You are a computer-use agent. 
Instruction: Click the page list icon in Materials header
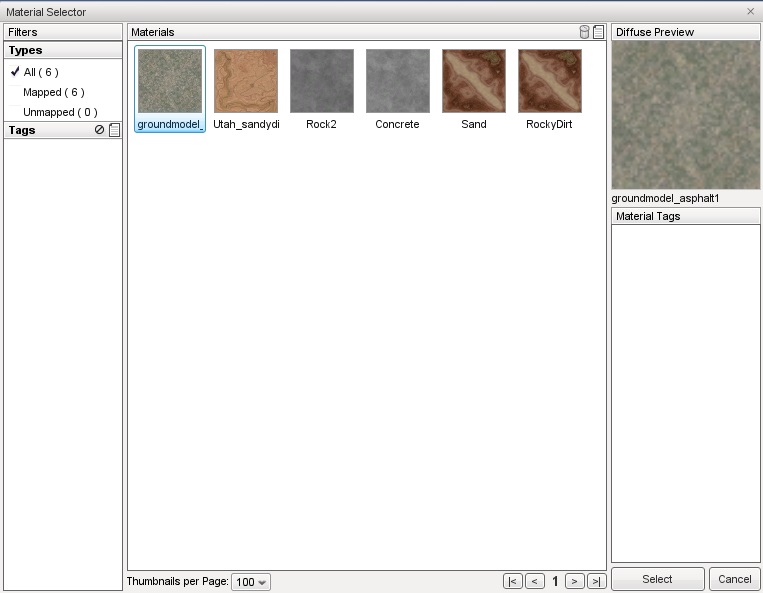point(599,32)
